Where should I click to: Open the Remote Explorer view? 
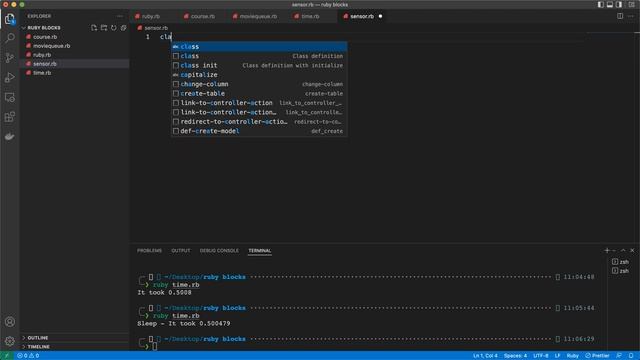9,97
